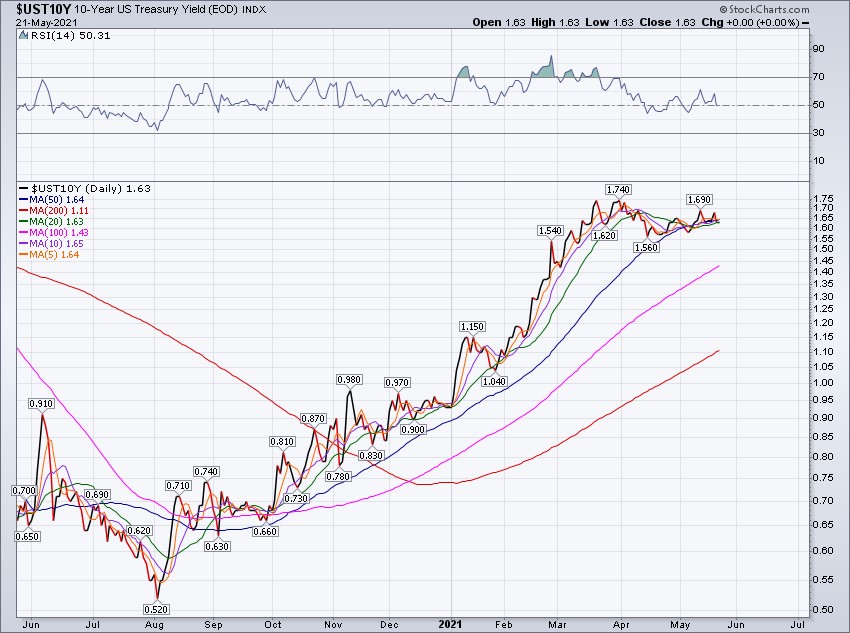850x633 pixels.
Task: Click the 1.740 peak price label
Action: tap(618, 189)
